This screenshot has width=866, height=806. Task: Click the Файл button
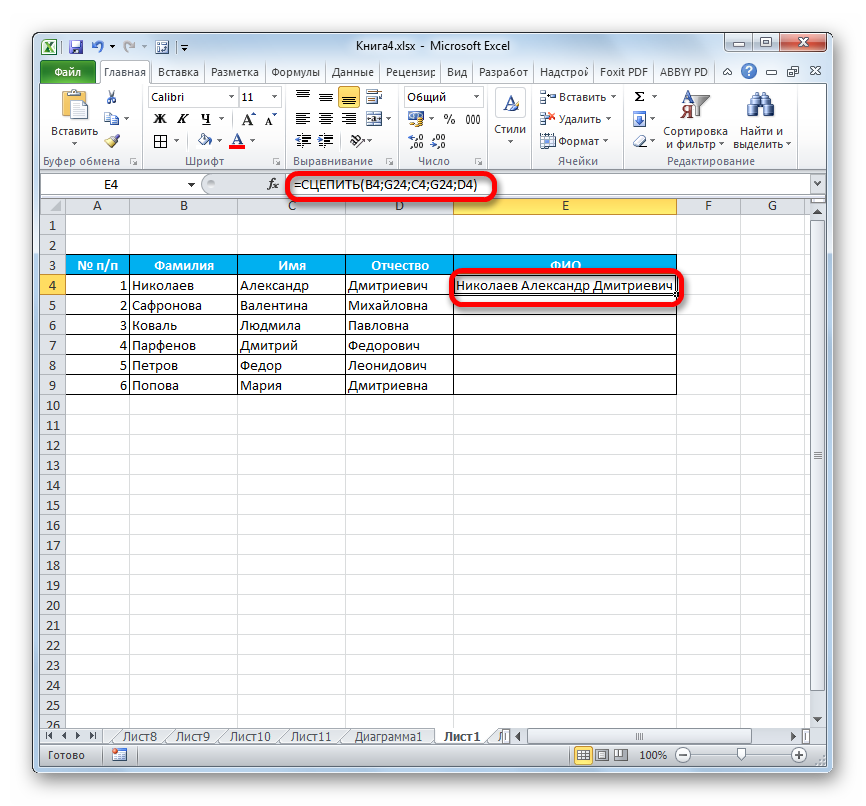click(x=68, y=72)
